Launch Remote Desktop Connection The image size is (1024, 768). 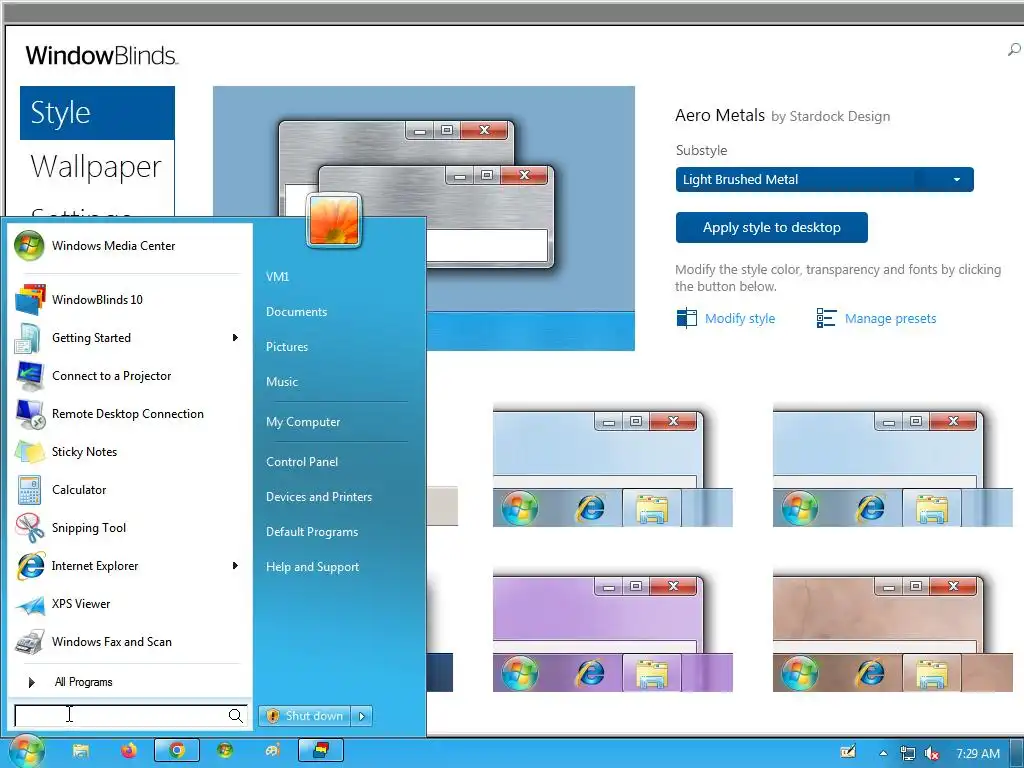(127, 413)
